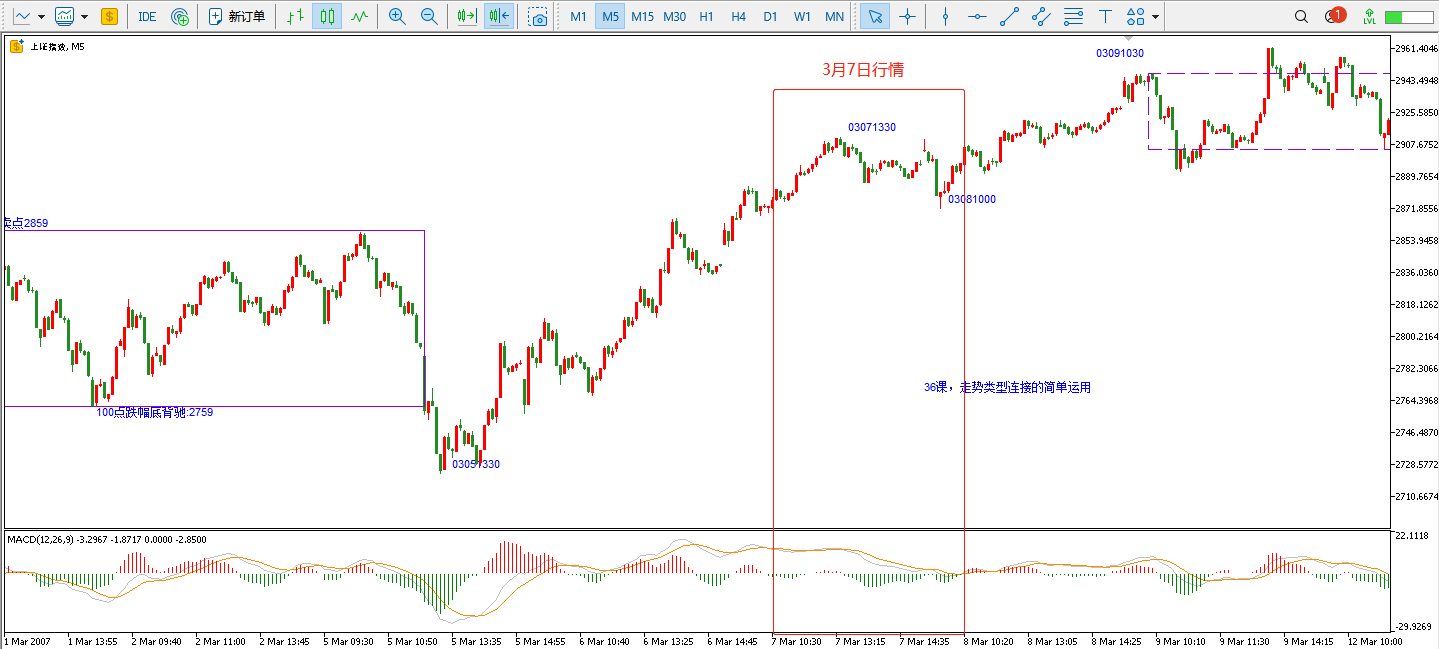Screen dimensions: 1439x649
Task: Zoom out of the chart
Action: point(429,16)
